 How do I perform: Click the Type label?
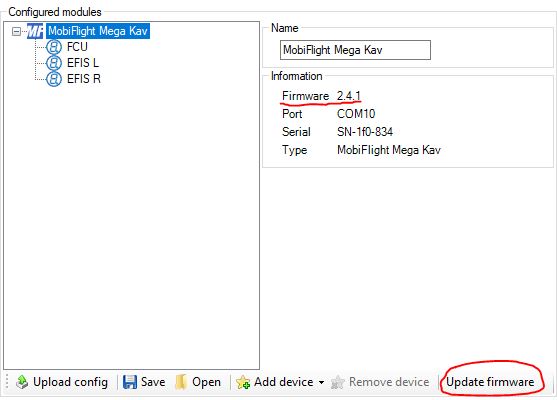pyautogui.click(x=294, y=150)
